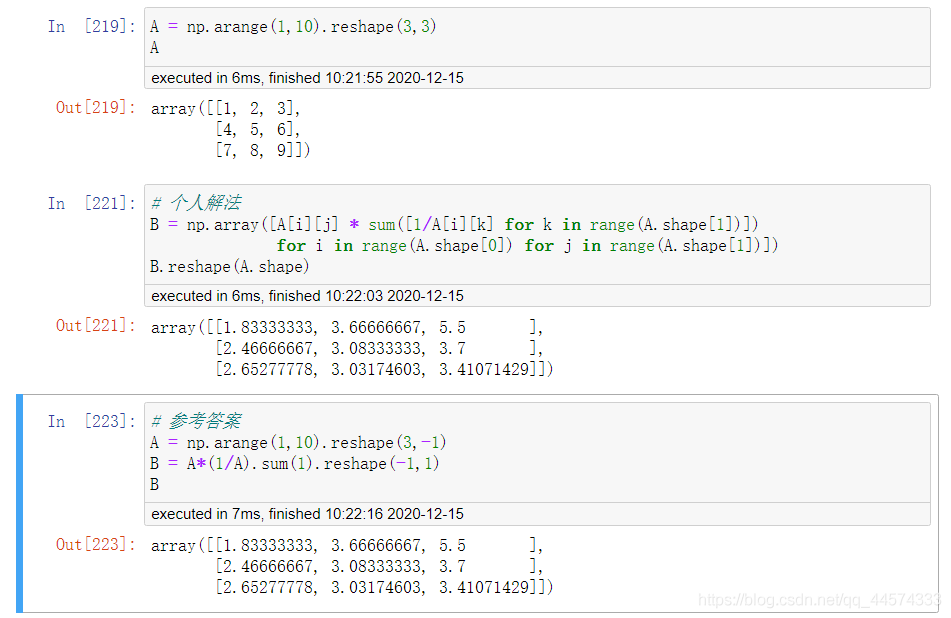Click the In [223] cell prompt

91,421
